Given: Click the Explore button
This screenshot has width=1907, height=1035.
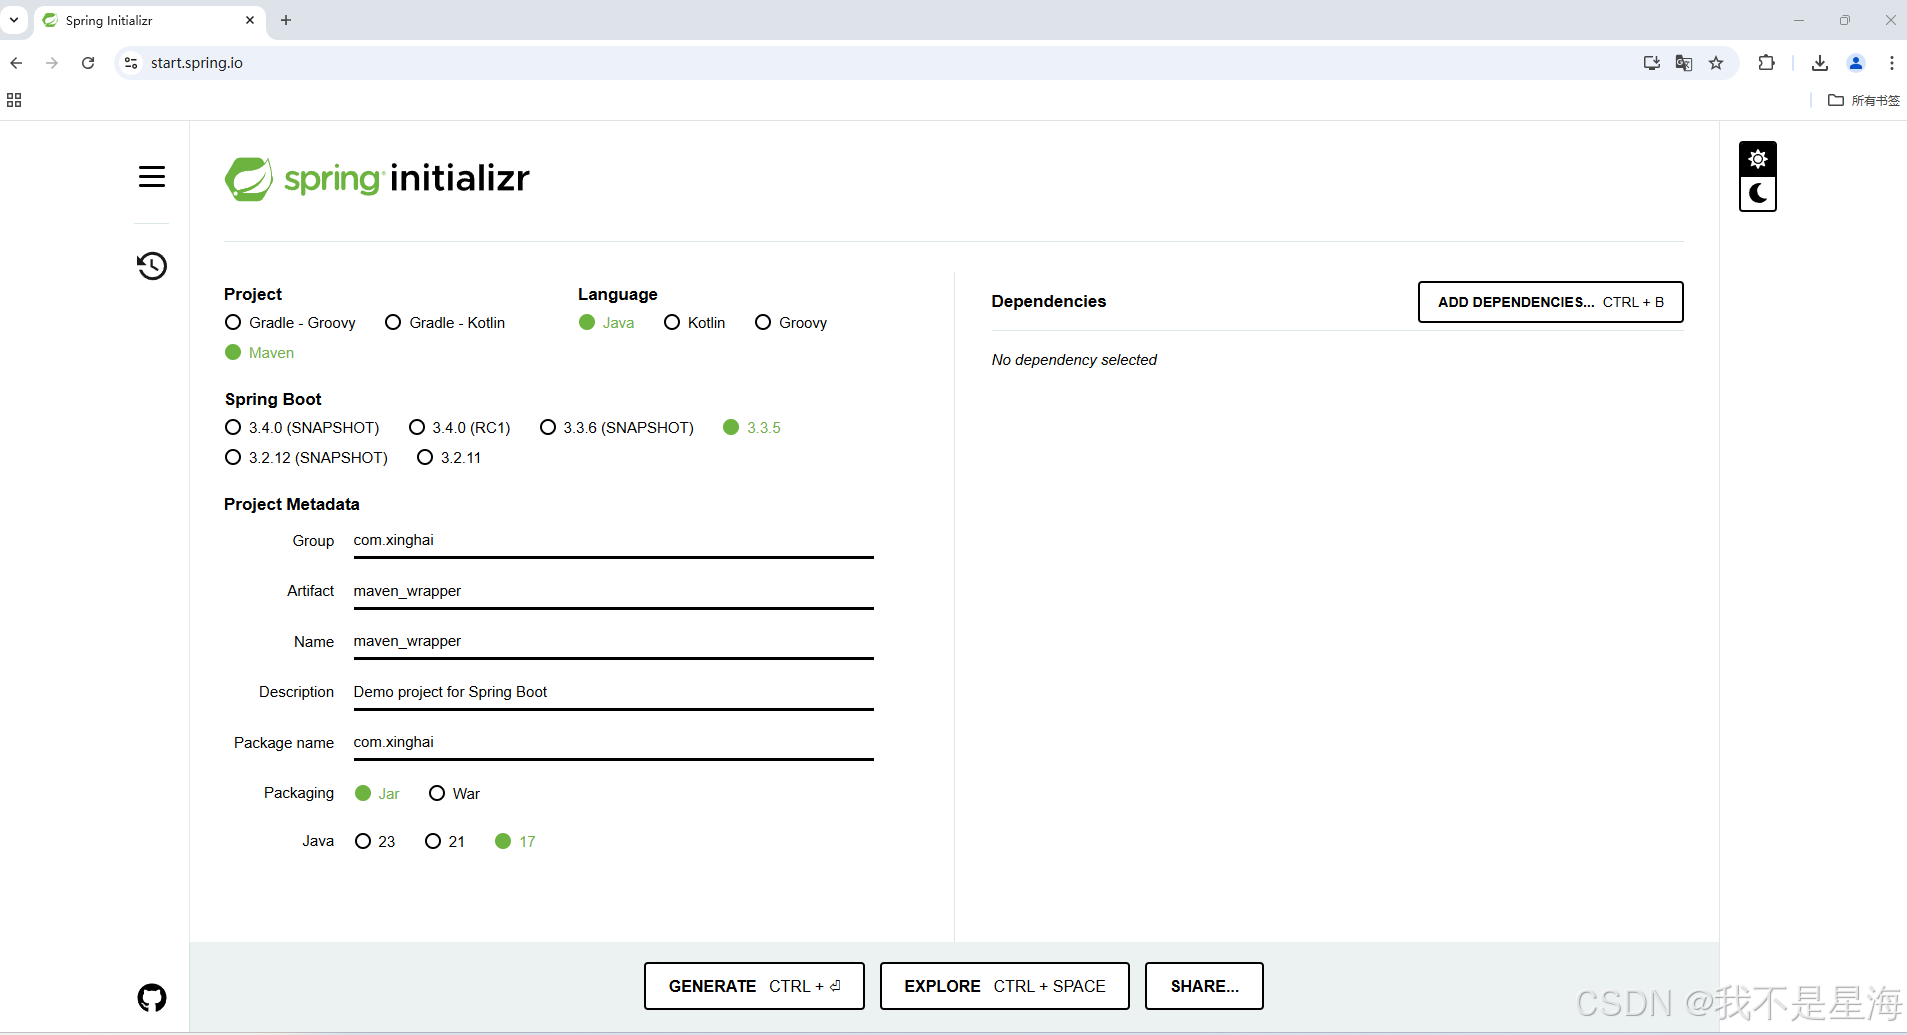Looking at the screenshot, I should 1005,986.
